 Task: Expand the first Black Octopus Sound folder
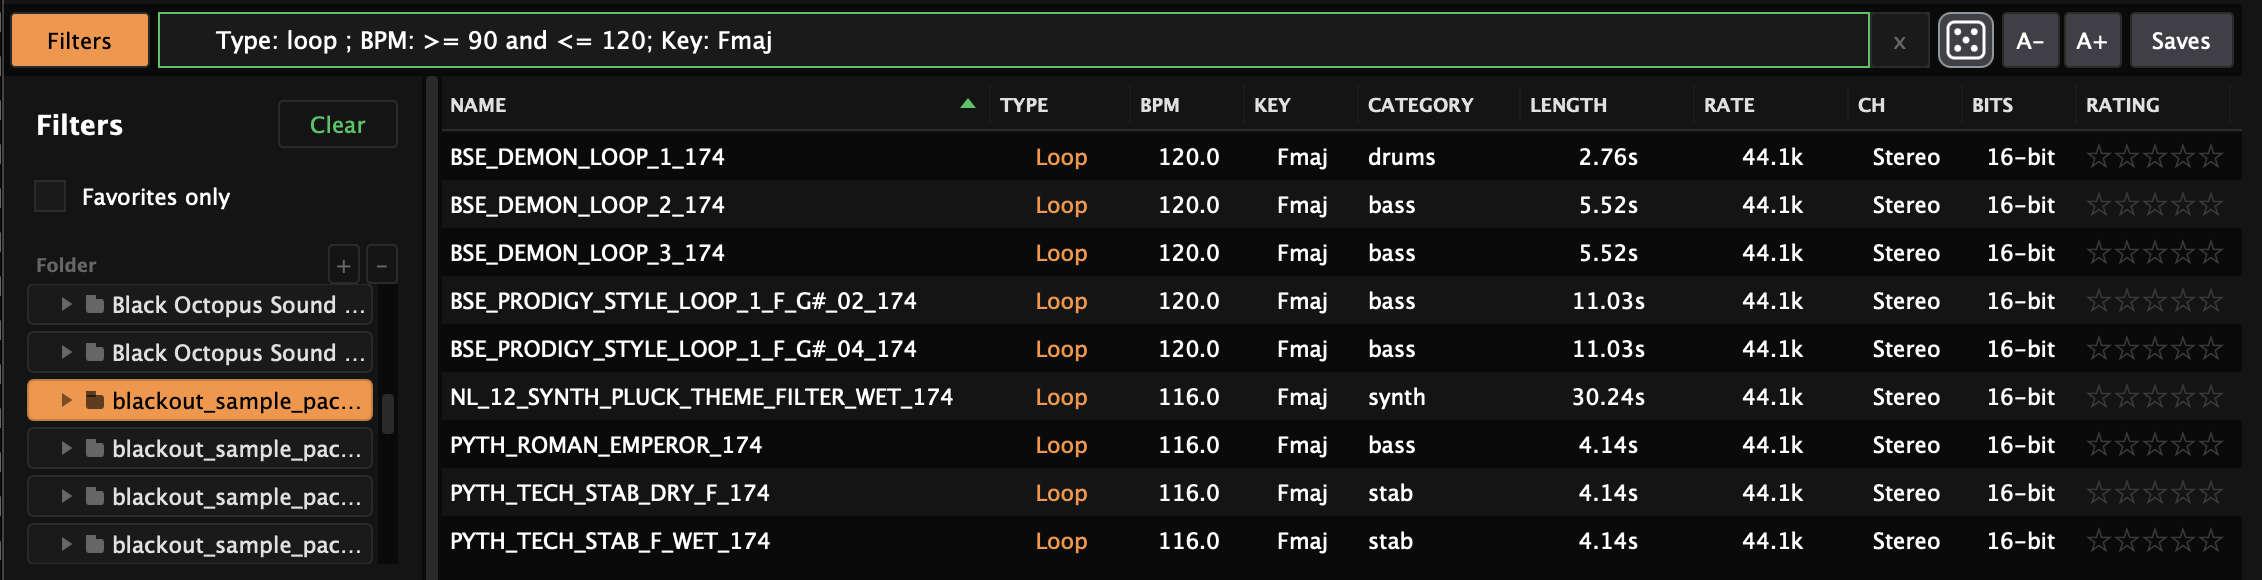(66, 304)
